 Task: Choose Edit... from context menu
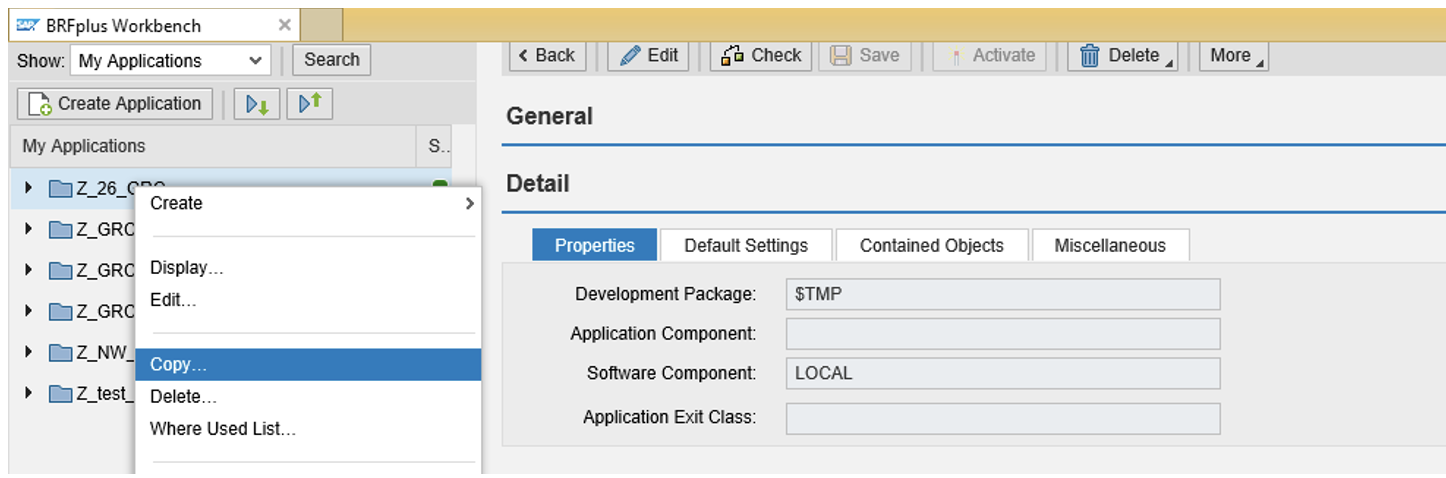tap(308, 300)
